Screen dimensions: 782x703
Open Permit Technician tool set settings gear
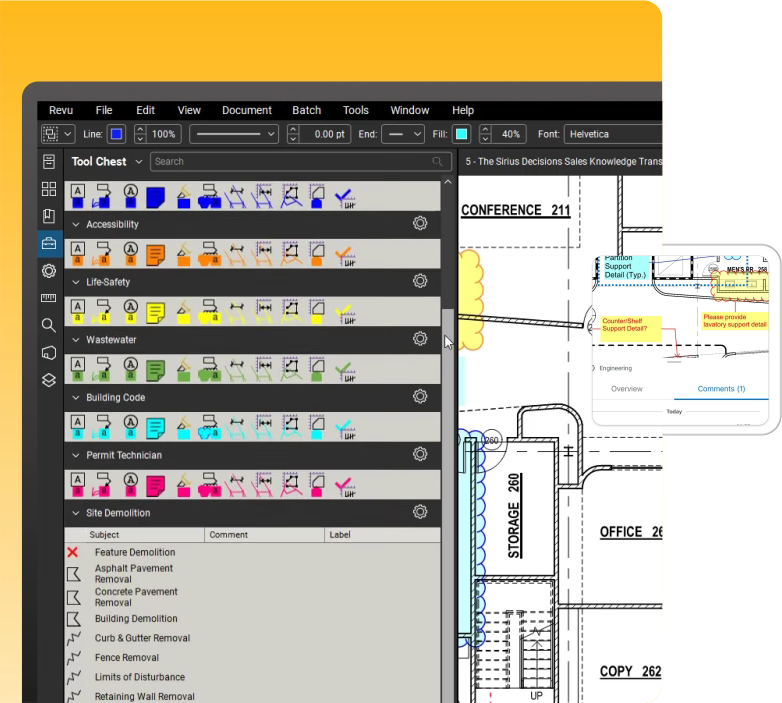[x=420, y=455]
